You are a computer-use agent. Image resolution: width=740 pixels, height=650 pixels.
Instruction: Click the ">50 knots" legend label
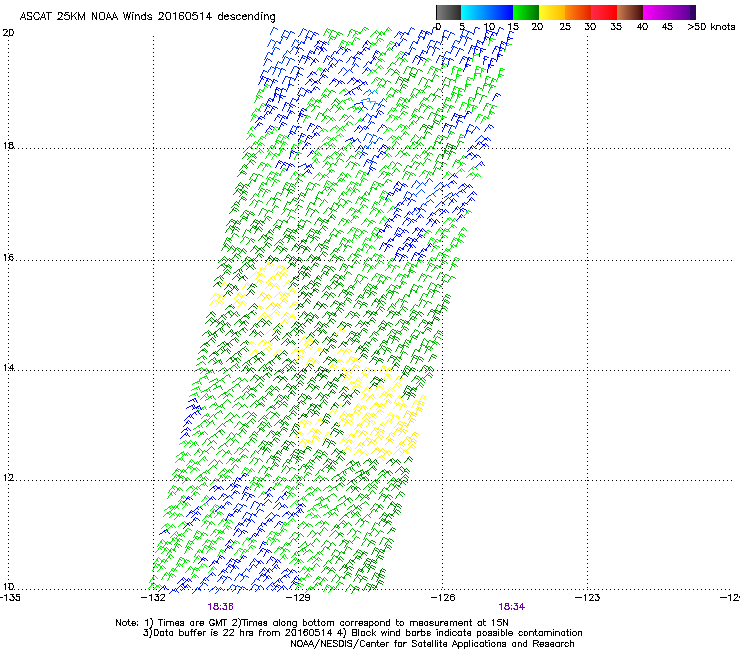pyautogui.click(x=711, y=27)
